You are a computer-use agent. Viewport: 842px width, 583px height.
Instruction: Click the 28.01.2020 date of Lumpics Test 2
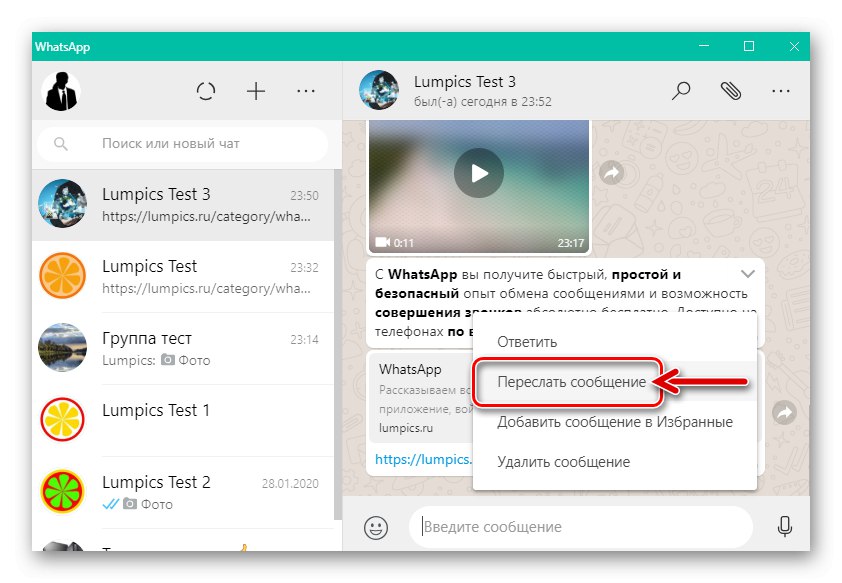(290, 484)
